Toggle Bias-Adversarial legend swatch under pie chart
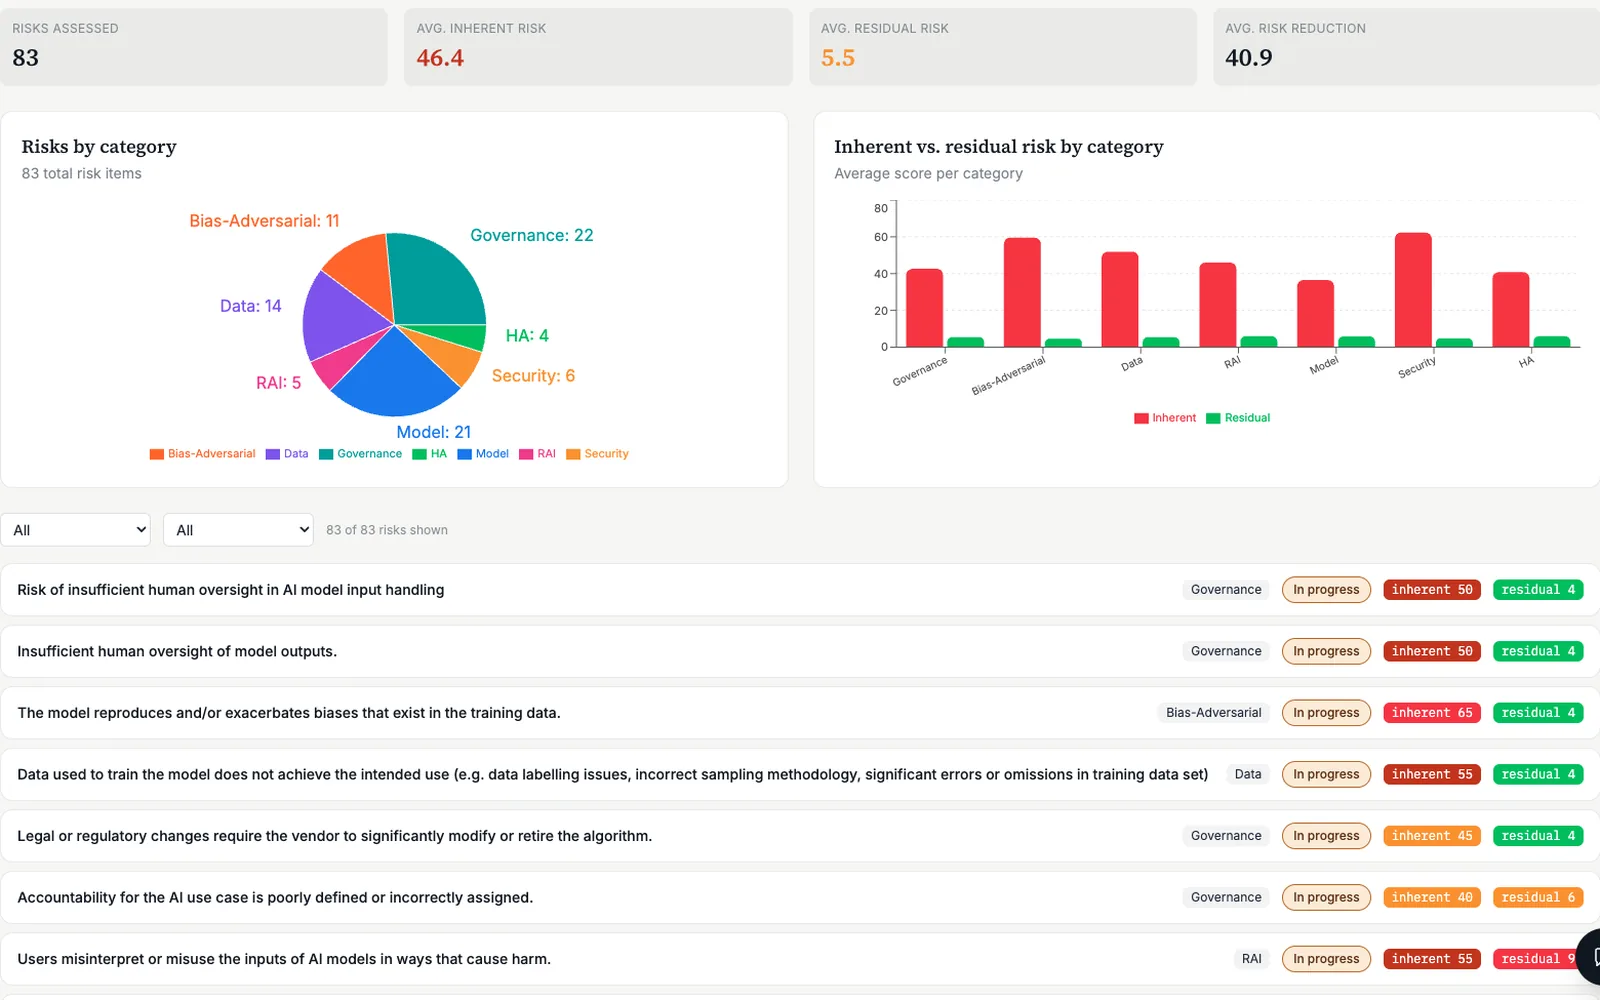This screenshot has height=1000, width=1600. pos(156,454)
